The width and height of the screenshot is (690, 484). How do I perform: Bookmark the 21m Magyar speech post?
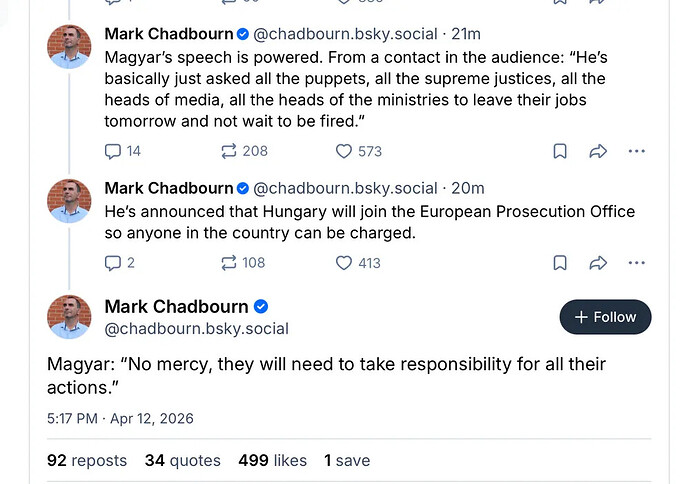click(560, 151)
